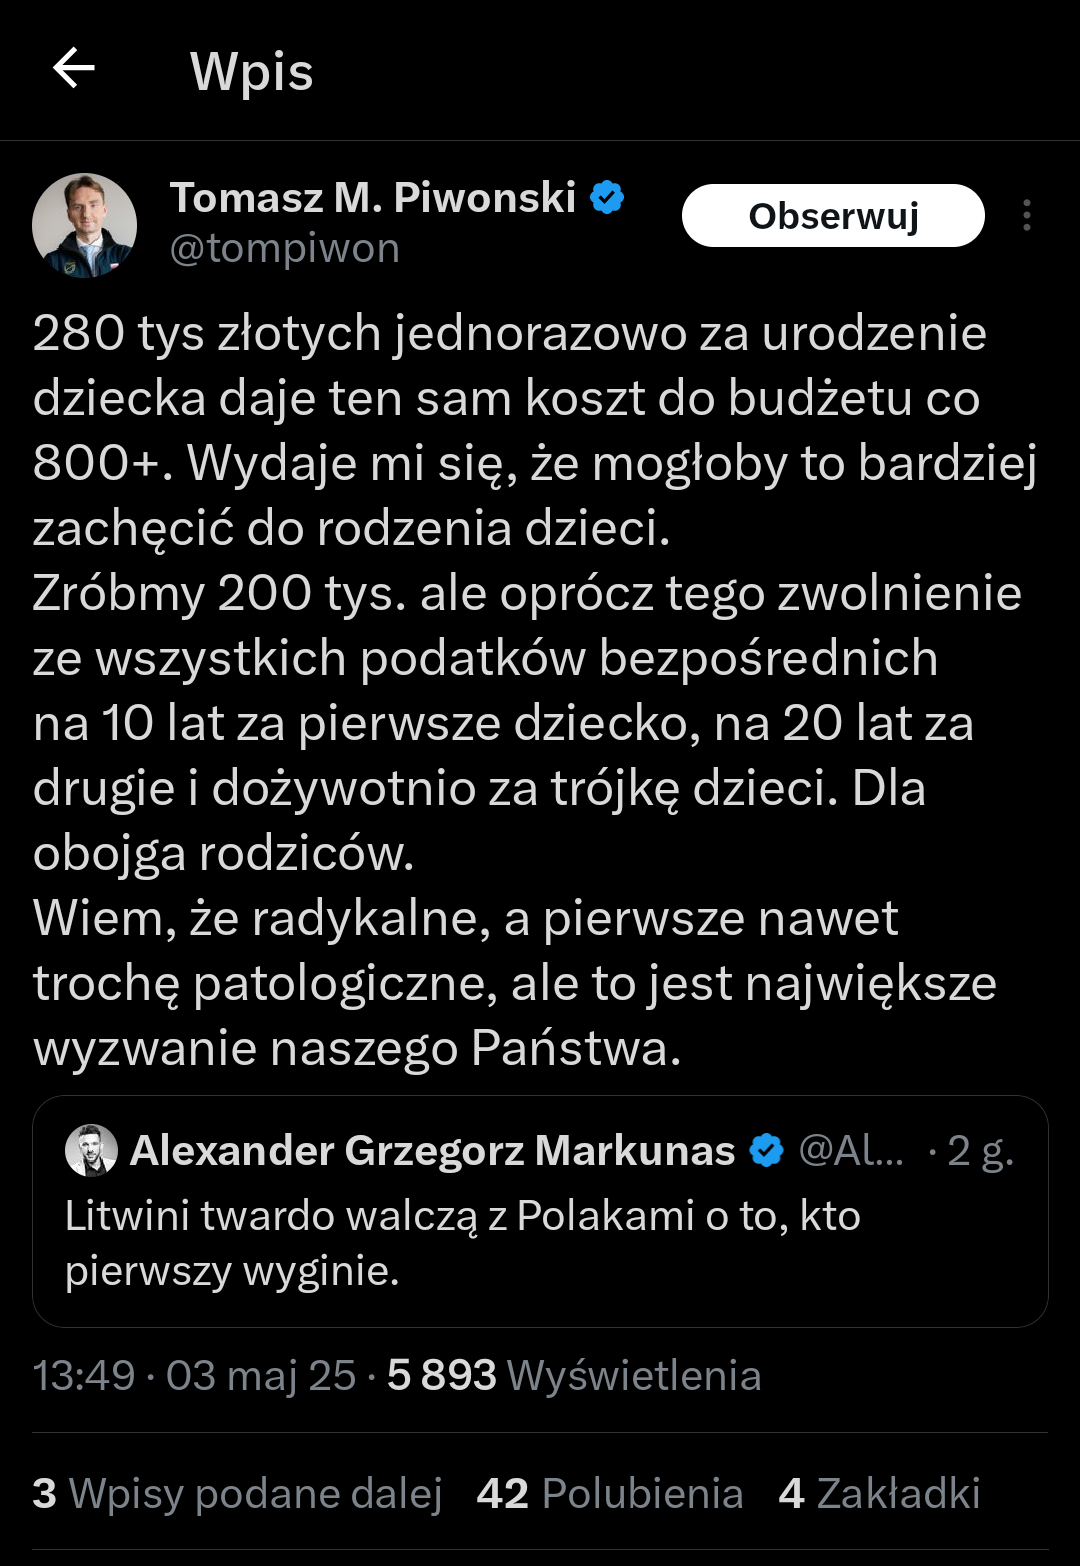Open the @tompiwon handle link
Screen dimensions: 1080x1566
(285, 249)
